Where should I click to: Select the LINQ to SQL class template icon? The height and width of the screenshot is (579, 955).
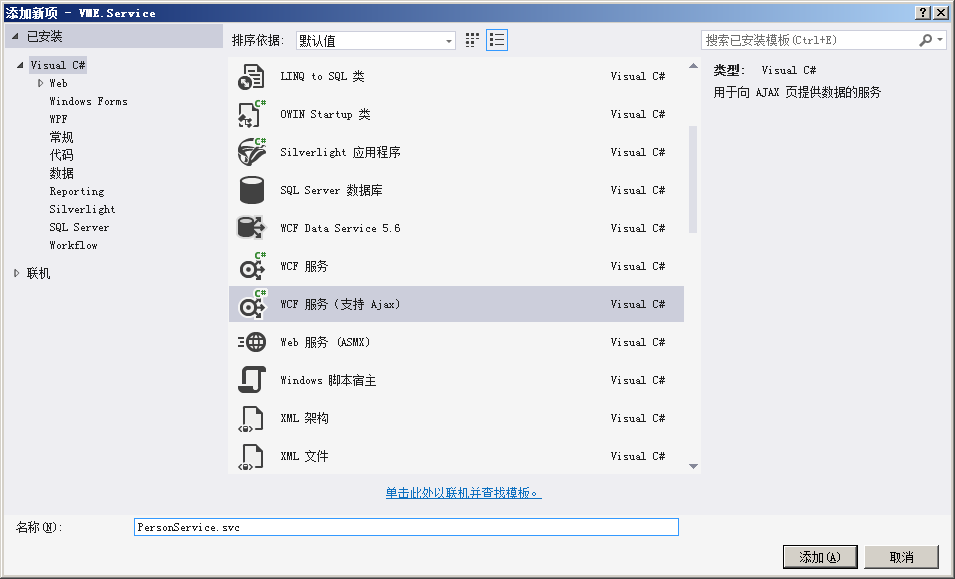[251, 77]
